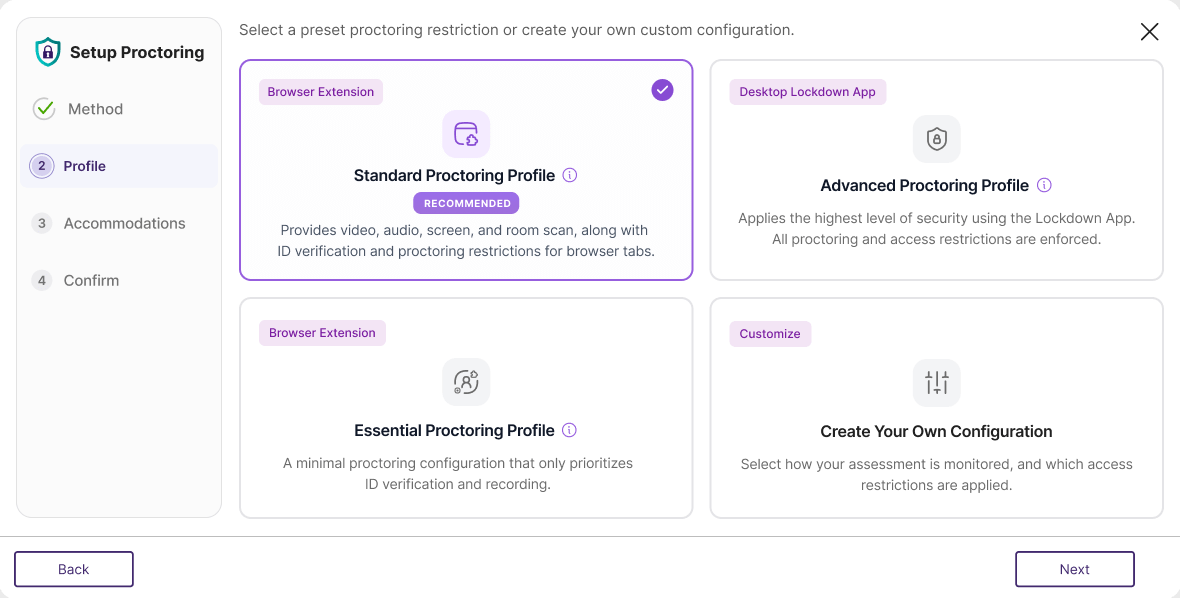Choose the Create Your Own Configuration card

coord(936,450)
